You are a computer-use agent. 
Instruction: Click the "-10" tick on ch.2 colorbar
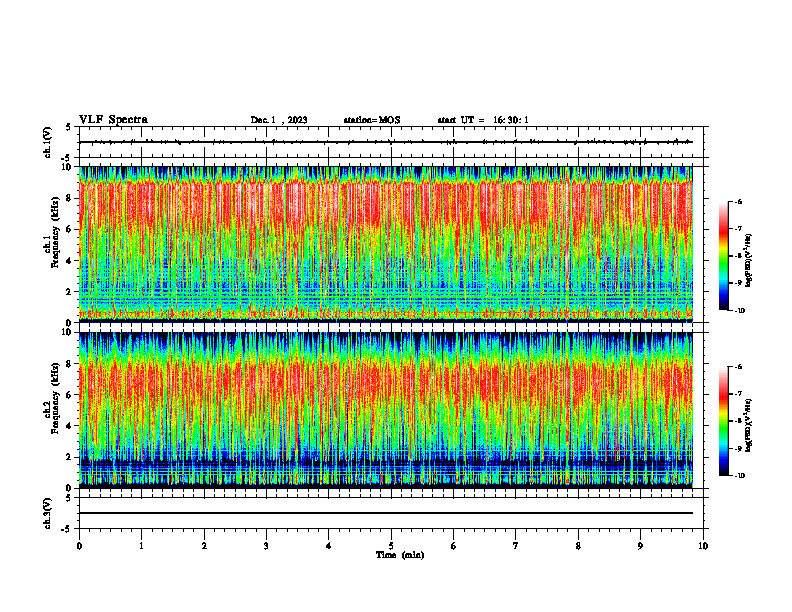(x=739, y=476)
